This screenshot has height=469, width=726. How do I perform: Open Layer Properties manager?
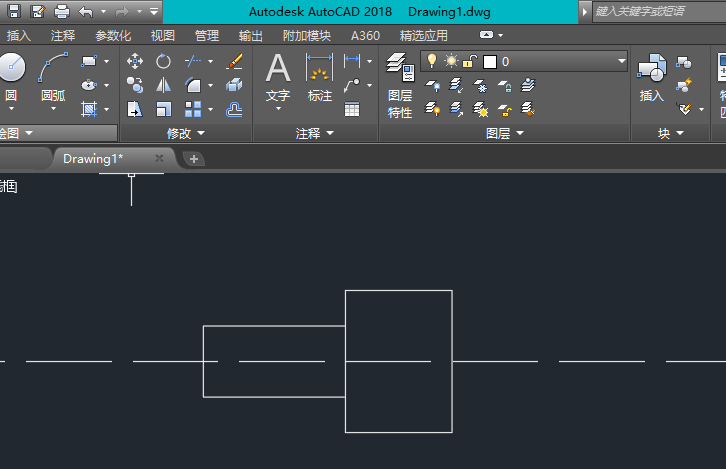(400, 67)
